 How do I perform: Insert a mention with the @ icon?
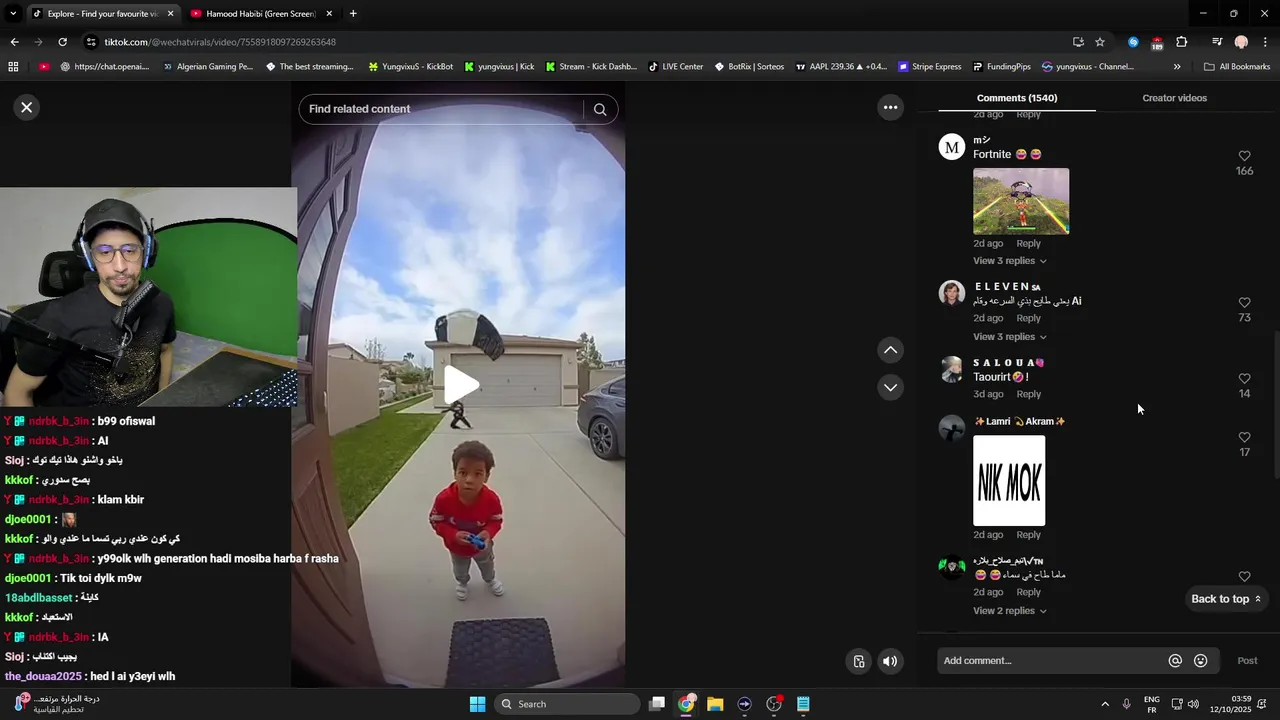(x=1175, y=661)
